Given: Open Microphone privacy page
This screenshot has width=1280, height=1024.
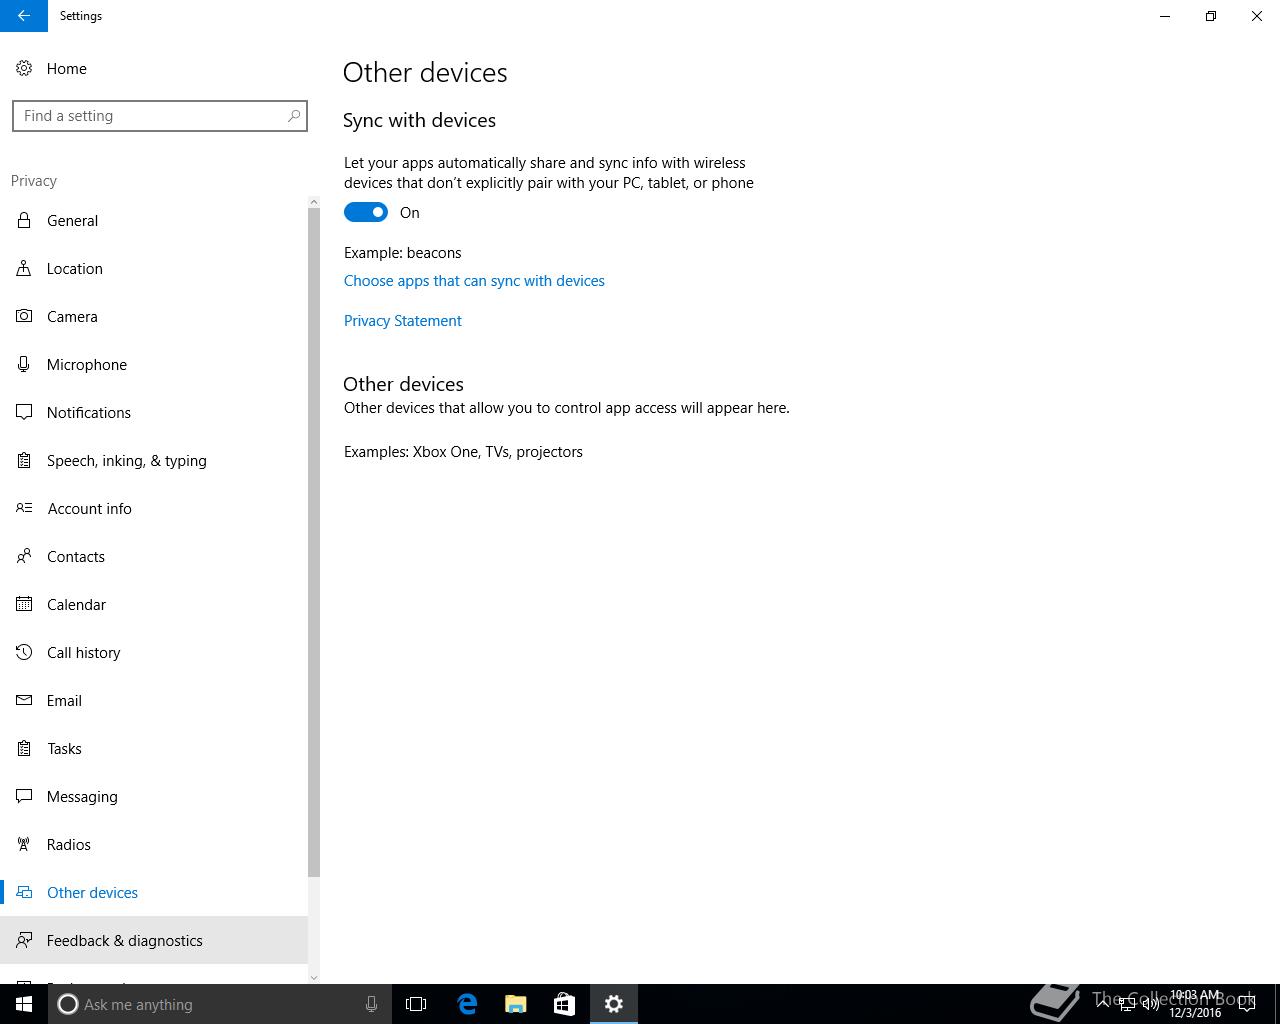Looking at the screenshot, I should [x=154, y=364].
